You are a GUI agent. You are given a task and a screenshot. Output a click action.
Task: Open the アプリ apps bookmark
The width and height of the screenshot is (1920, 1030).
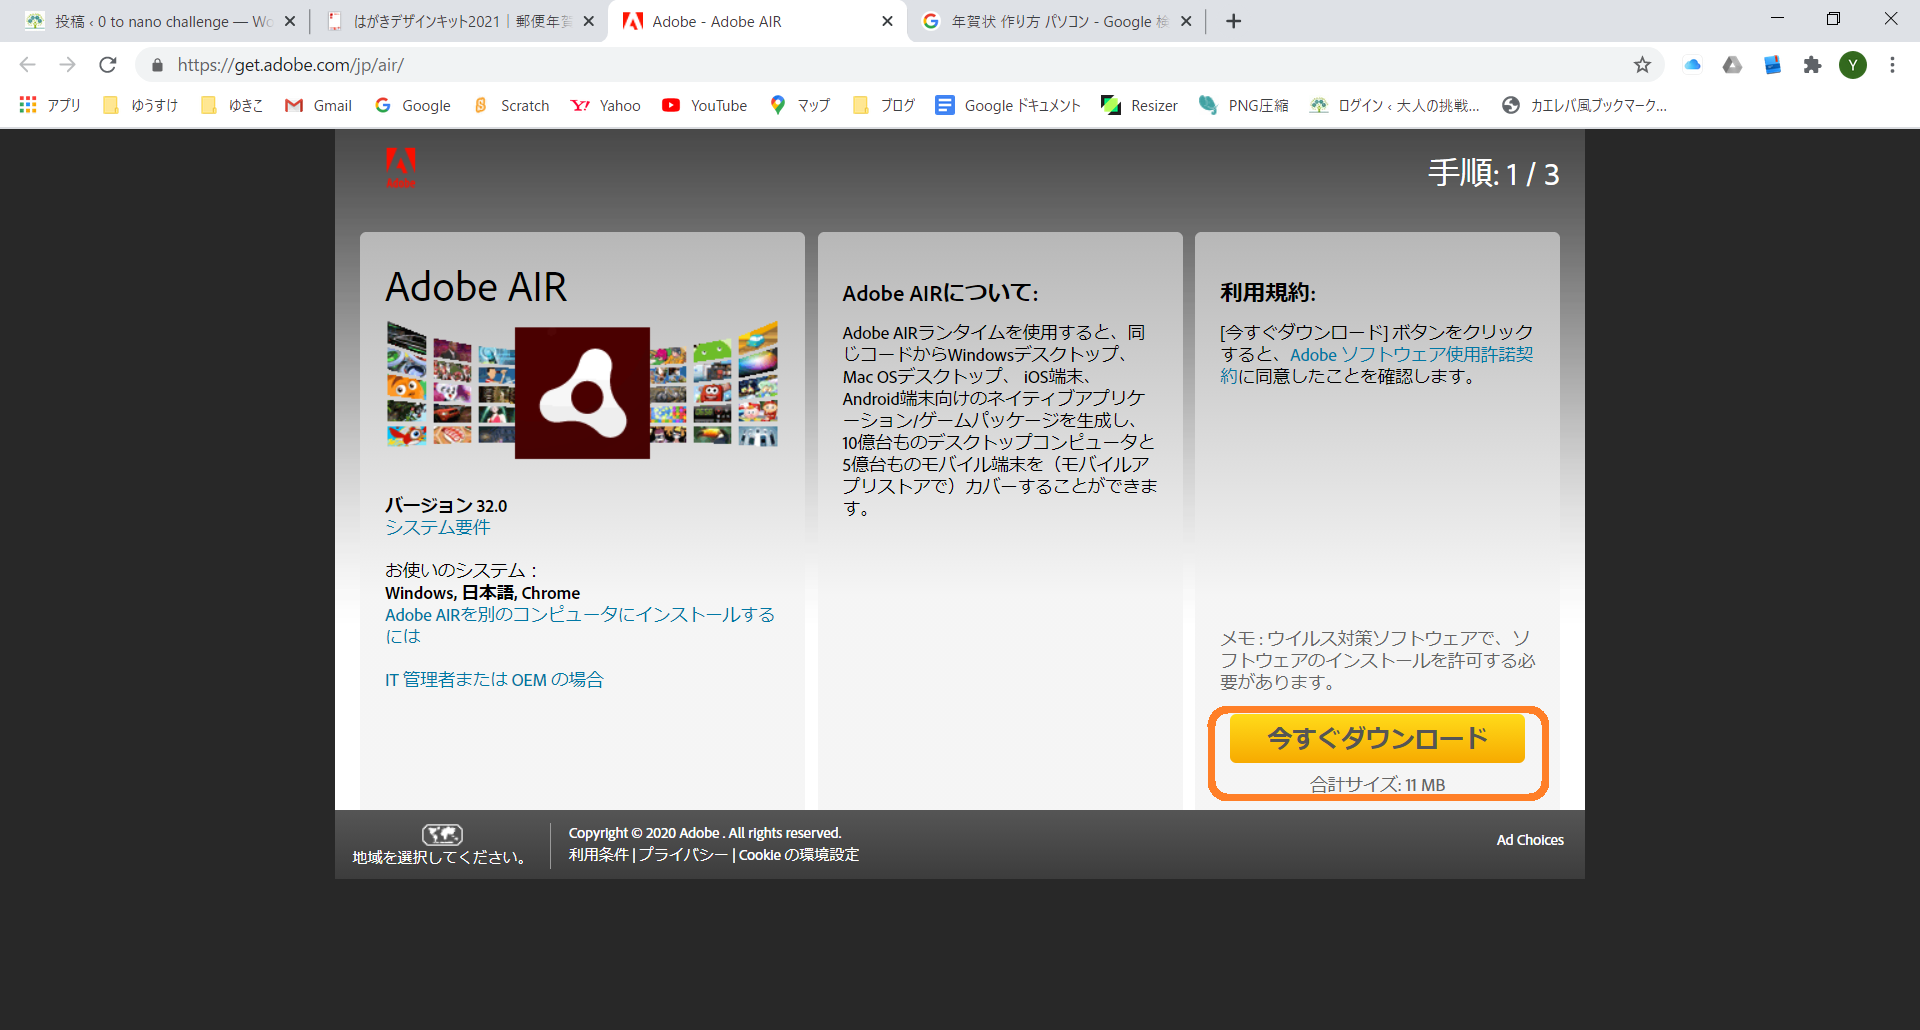tap(50, 105)
